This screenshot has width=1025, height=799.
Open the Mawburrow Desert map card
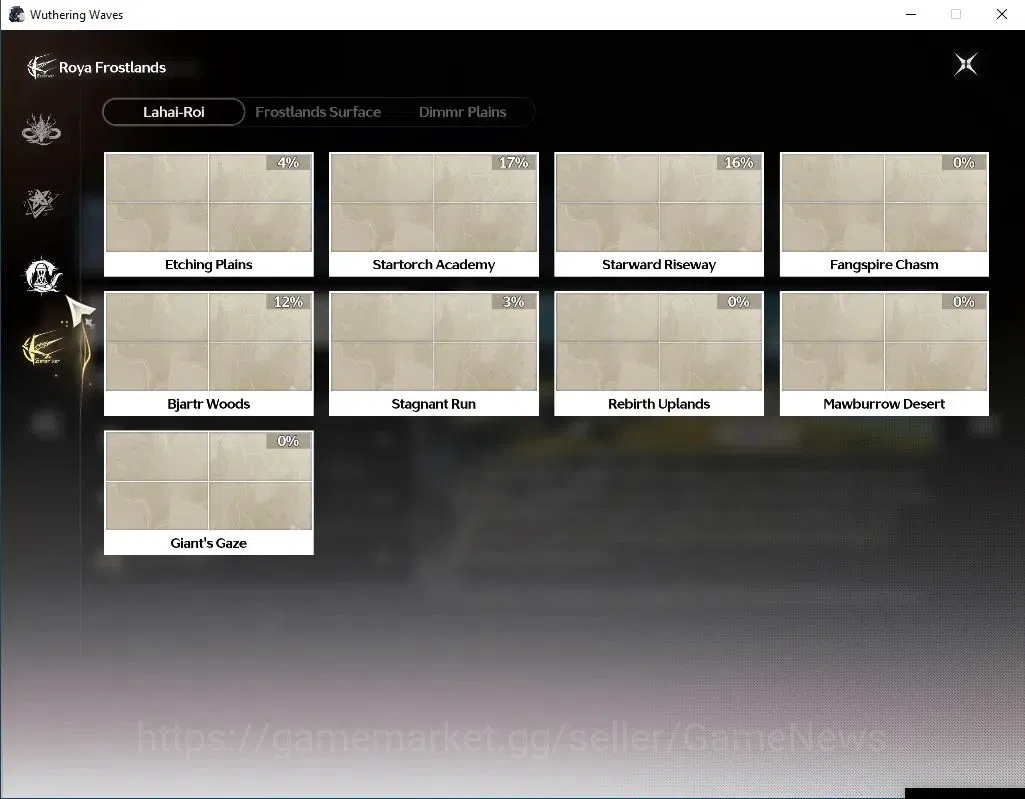[884, 354]
